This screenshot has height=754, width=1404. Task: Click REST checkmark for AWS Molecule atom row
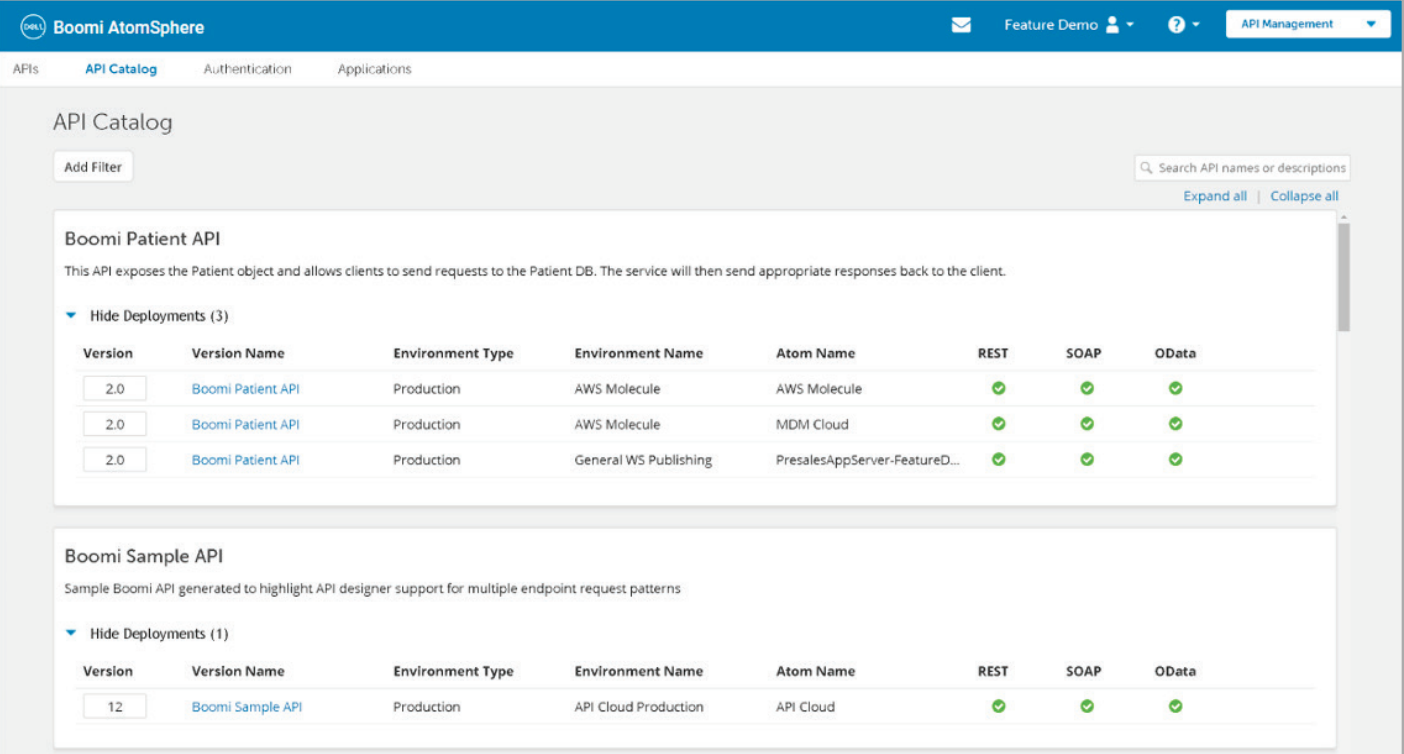click(998, 388)
